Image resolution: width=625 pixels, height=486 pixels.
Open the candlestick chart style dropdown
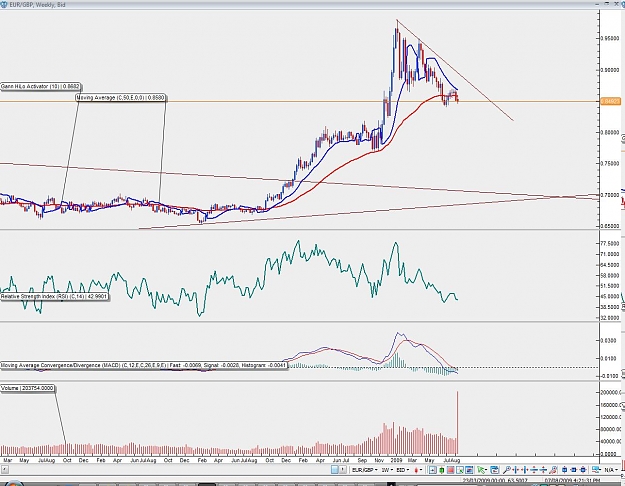point(419,470)
